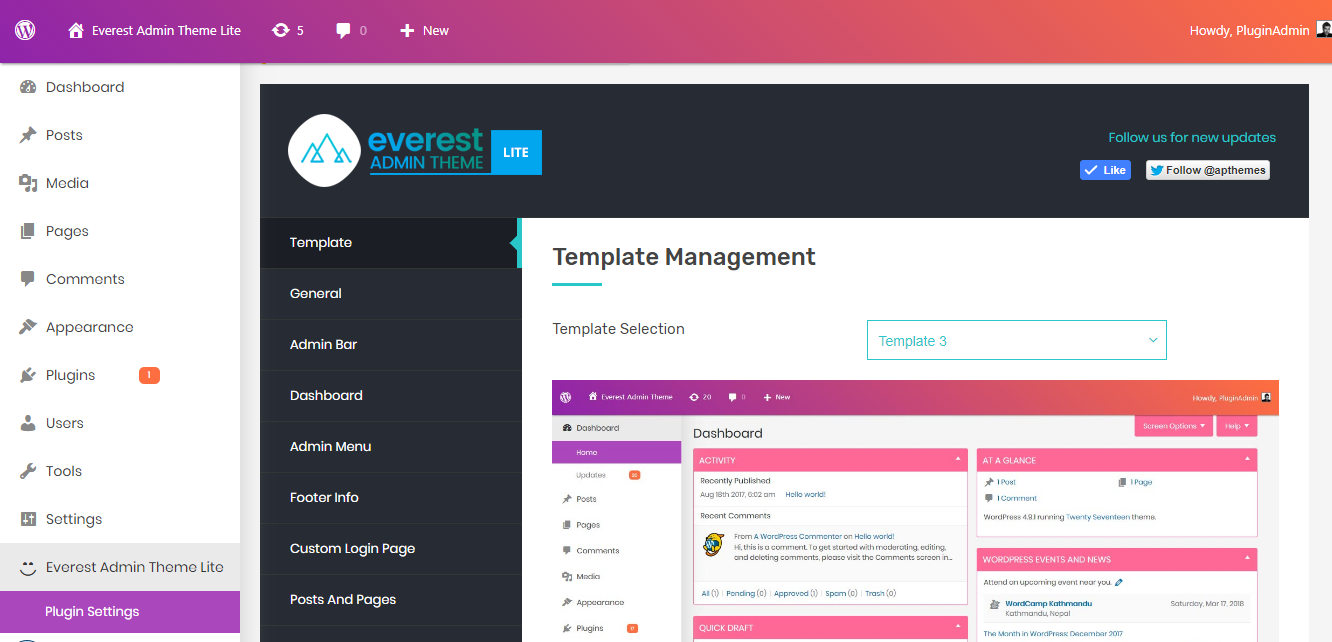Open updates icon showing 5 pending

click(281, 30)
